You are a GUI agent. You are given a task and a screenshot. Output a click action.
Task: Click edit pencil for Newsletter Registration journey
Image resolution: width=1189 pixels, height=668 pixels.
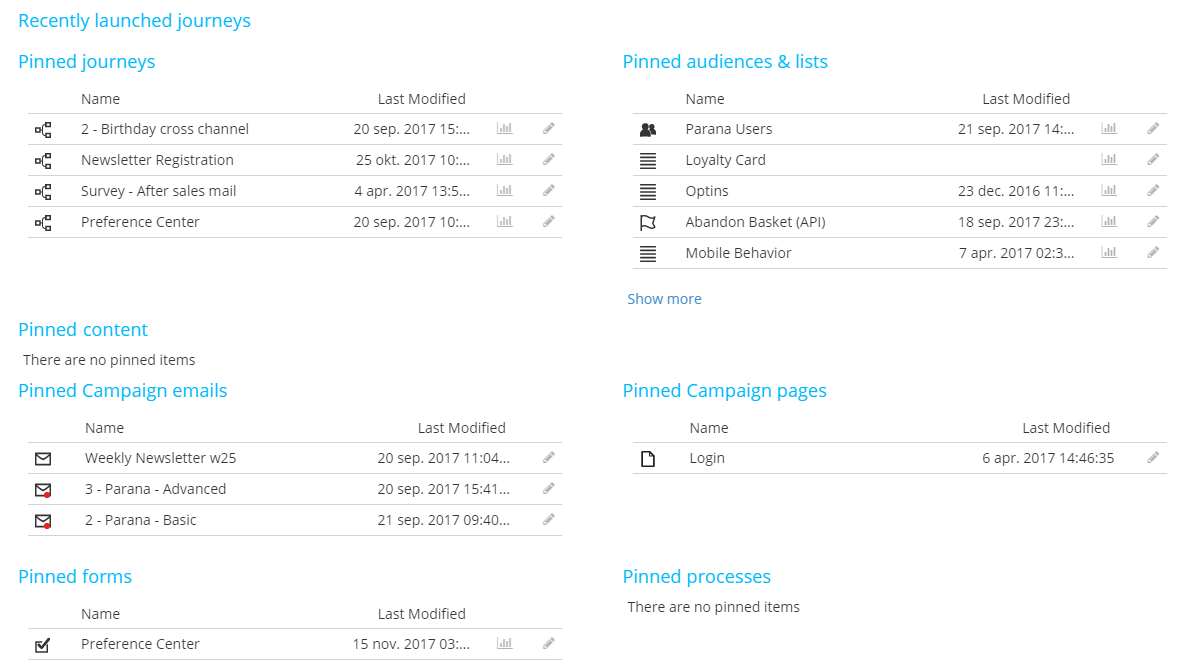(x=548, y=160)
